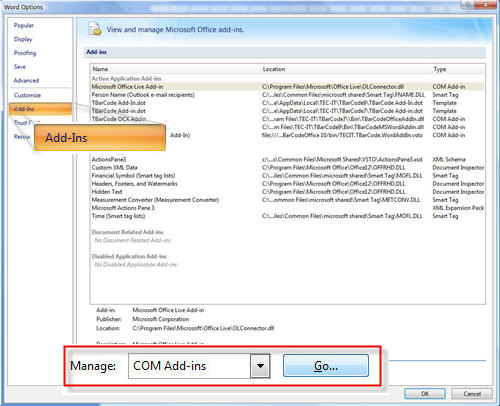Click Cancel to dismiss Word Options
This screenshot has width=500, height=406.
(x=472, y=394)
